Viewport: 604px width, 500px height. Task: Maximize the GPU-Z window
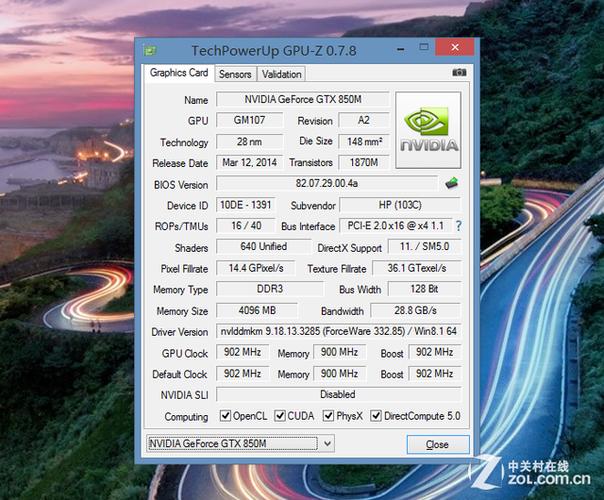424,47
